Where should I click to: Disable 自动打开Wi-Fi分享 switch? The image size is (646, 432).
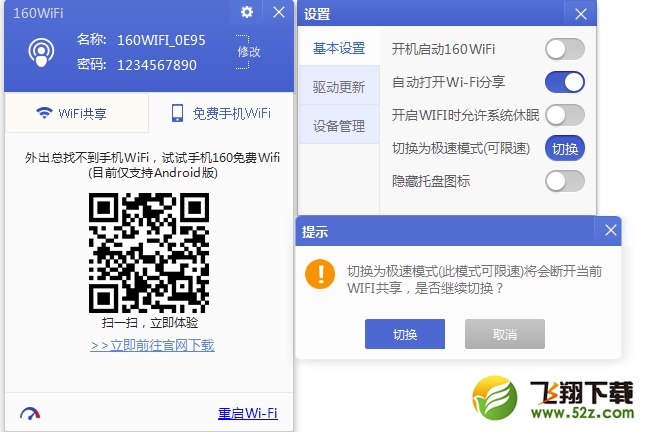coord(565,82)
